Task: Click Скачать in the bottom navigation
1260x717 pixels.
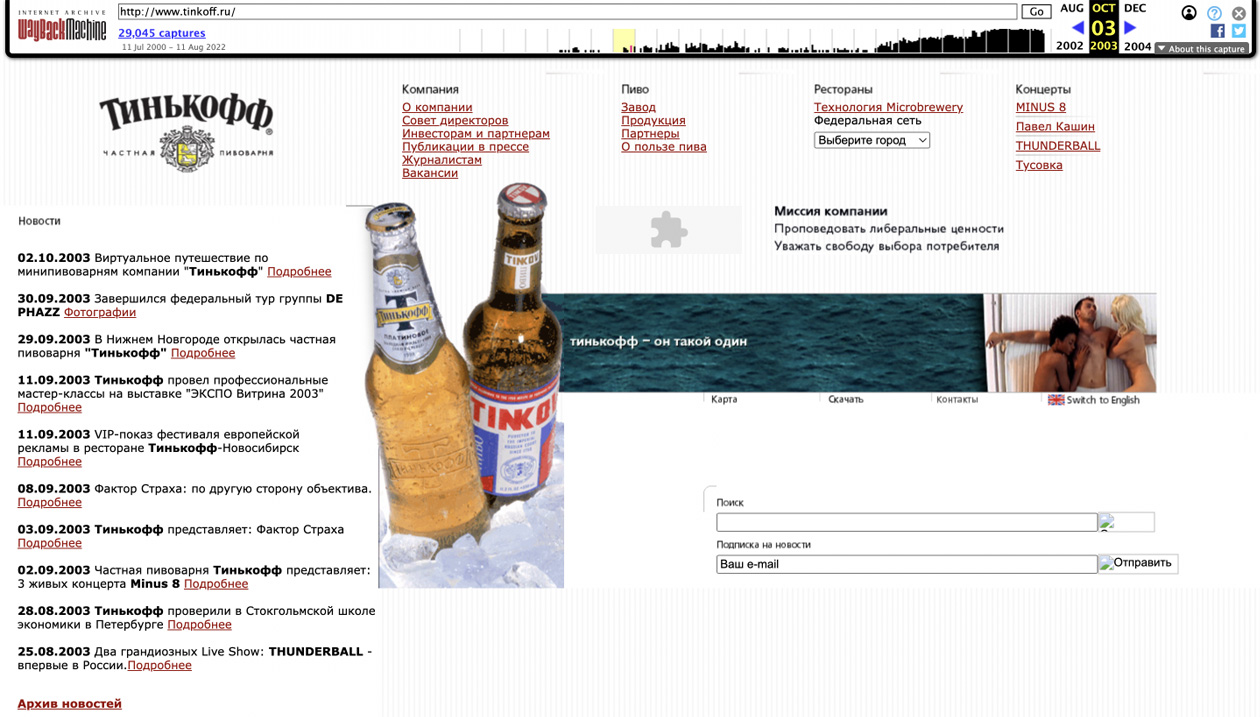Action: (846, 399)
